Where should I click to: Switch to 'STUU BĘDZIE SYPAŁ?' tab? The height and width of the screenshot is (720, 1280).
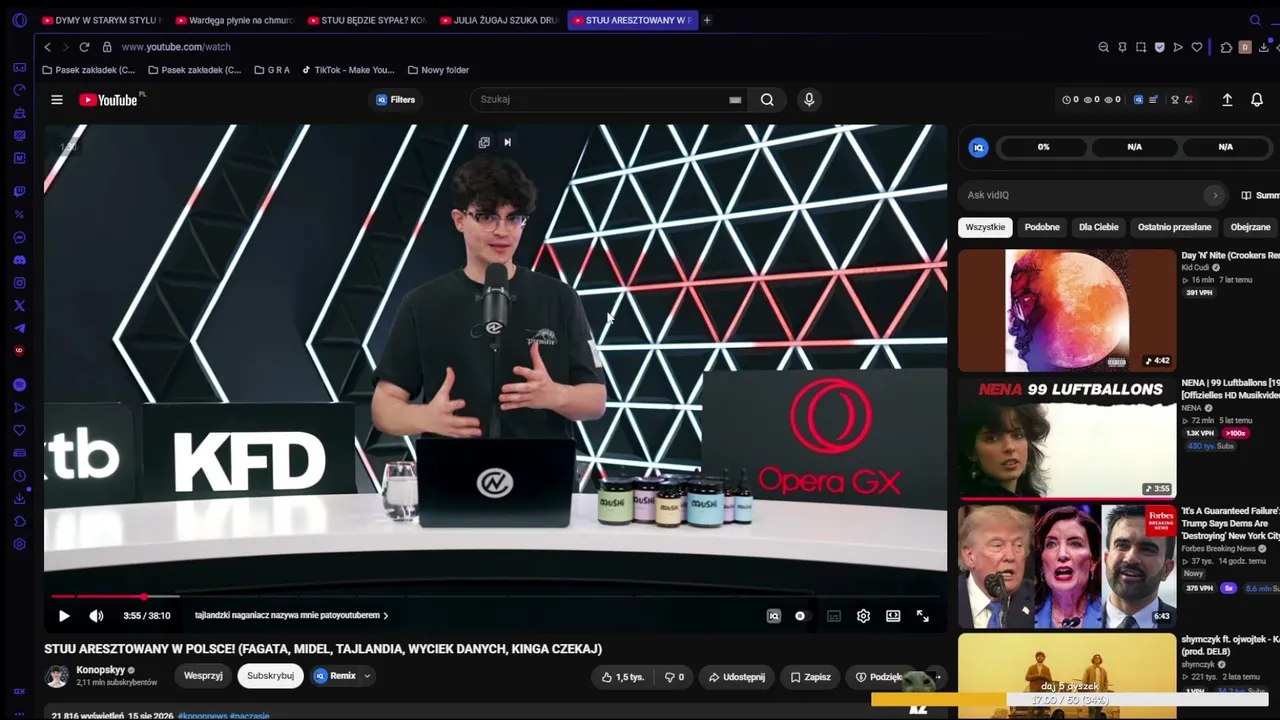click(367, 20)
